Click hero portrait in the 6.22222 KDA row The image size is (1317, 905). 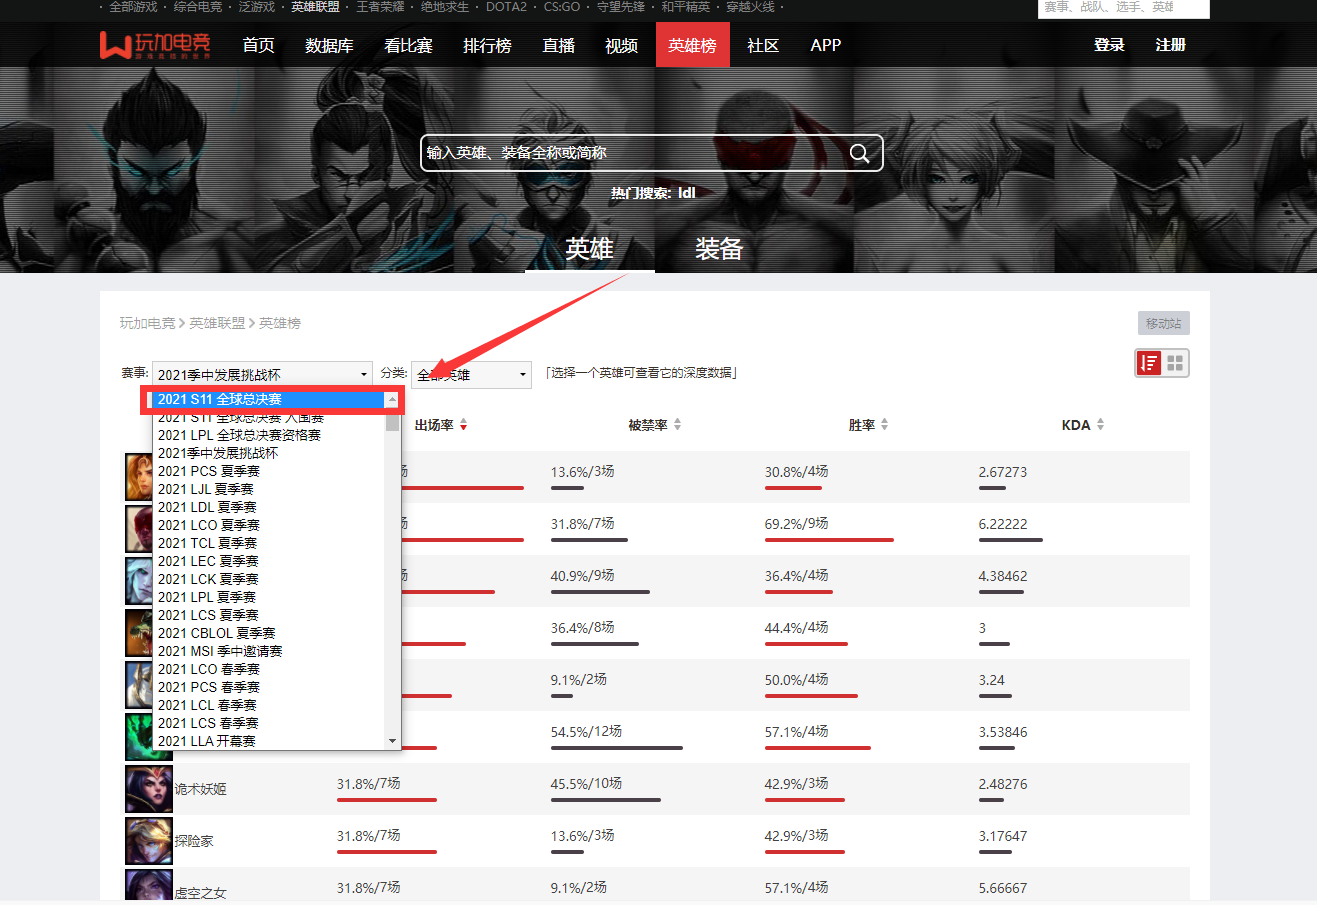[138, 529]
